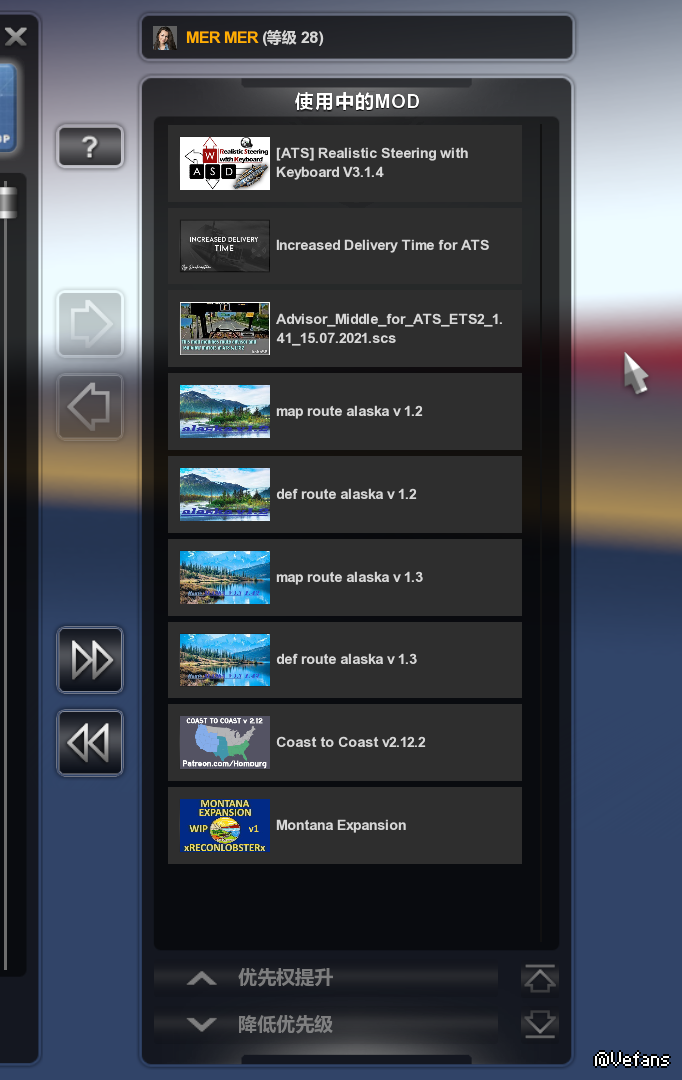Select Increased Delivery Time for ATS mod
Viewport: 682px width, 1080px height.
[x=344, y=246]
